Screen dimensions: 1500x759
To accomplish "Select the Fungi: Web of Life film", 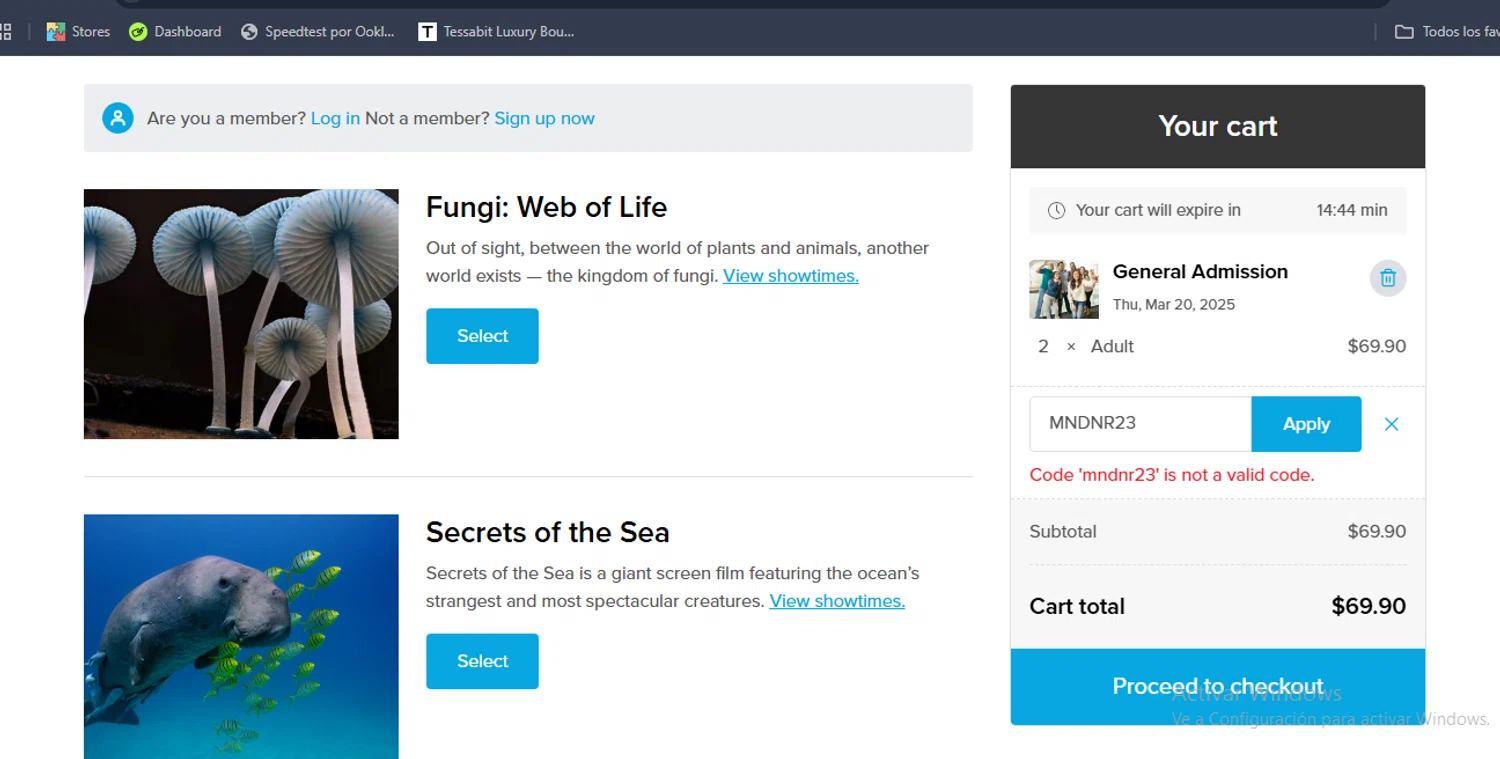I will pyautogui.click(x=482, y=336).
